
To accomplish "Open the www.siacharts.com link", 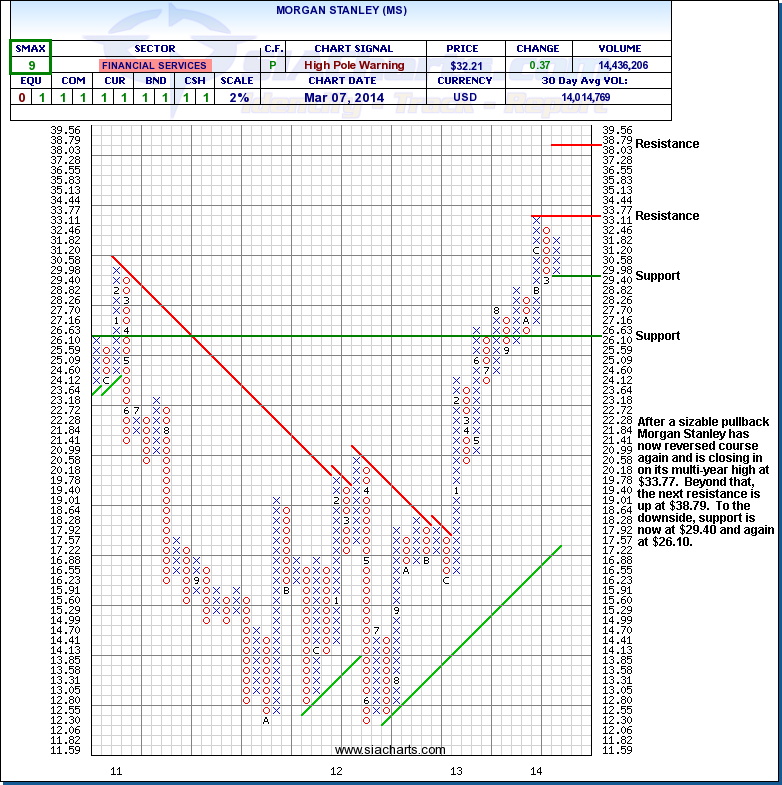I will pyautogui.click(x=390, y=749).
